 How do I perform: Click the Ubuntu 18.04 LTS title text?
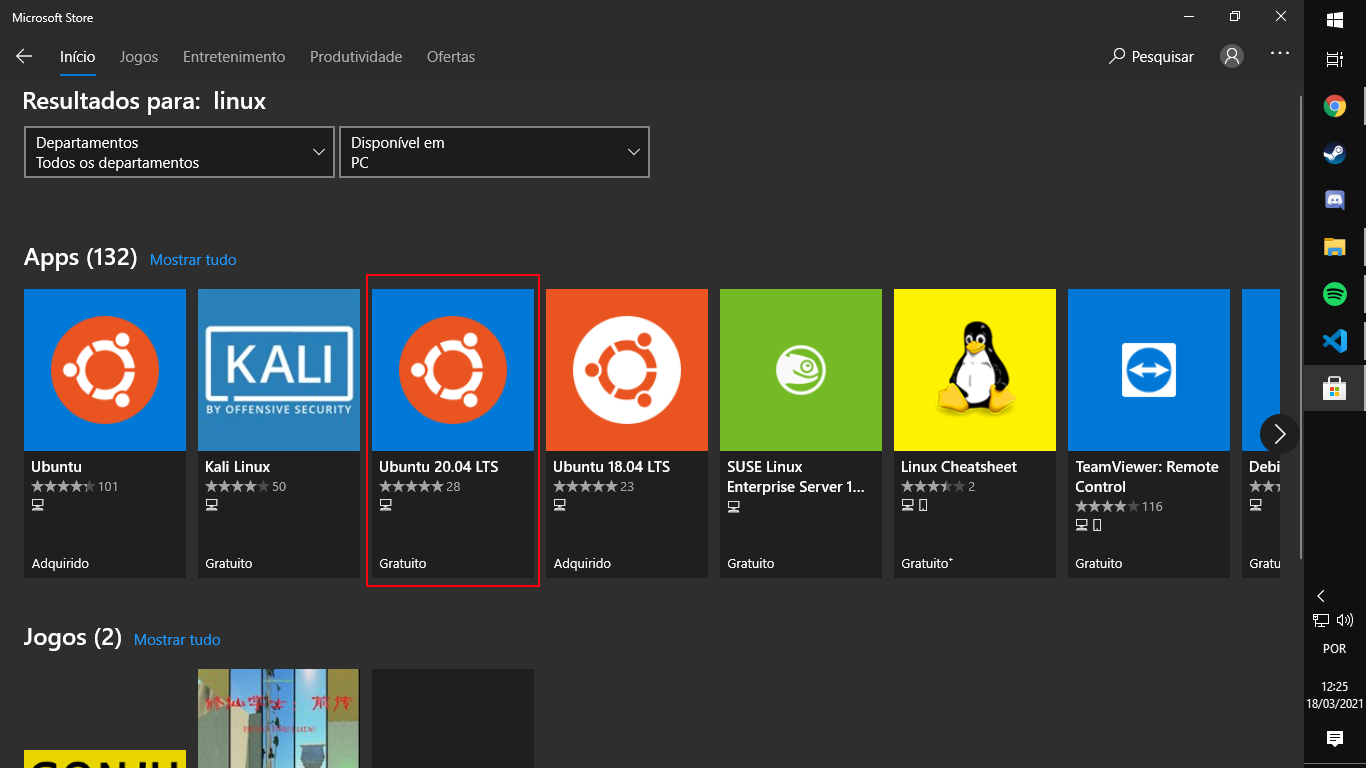tap(611, 467)
